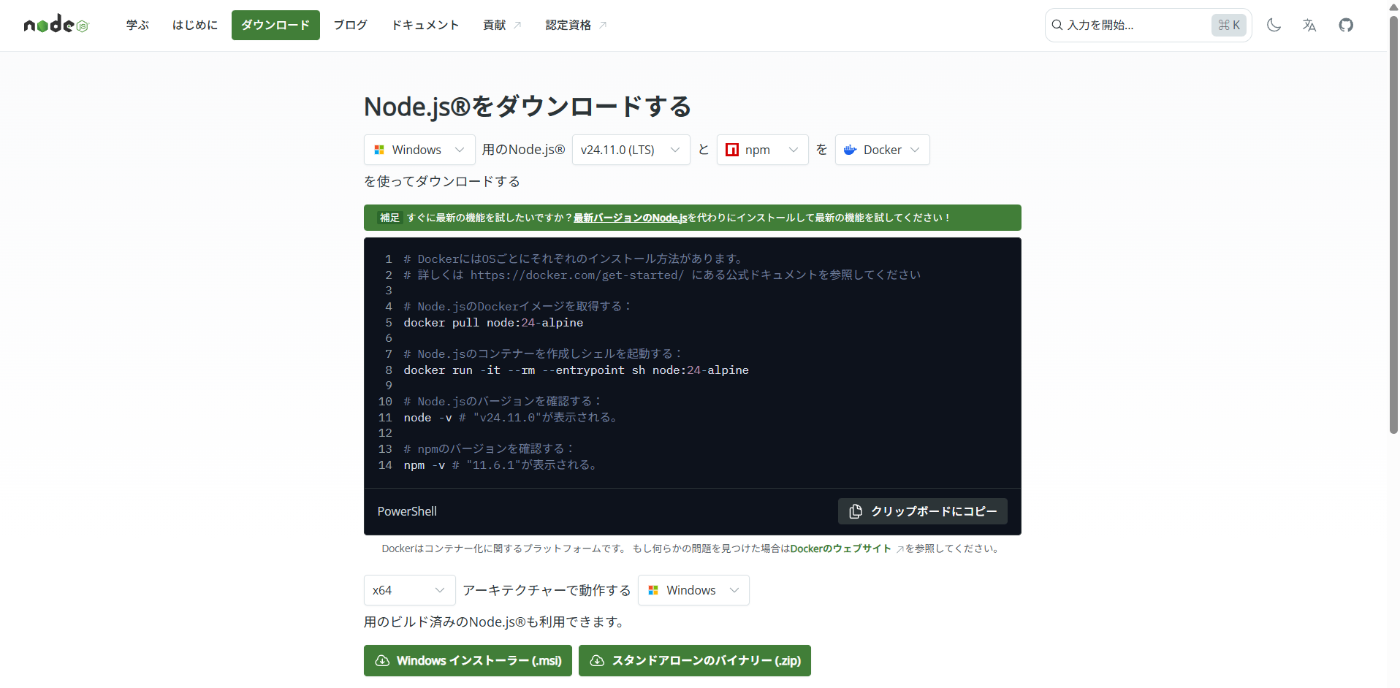Viewport: 1400px width, 688px height.
Task: Click the Node.js logo in header
Action: point(56,25)
